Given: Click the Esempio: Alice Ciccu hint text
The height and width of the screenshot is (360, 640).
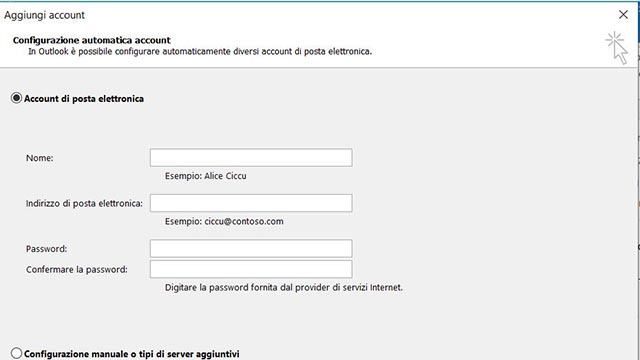Looking at the screenshot, I should point(205,176).
